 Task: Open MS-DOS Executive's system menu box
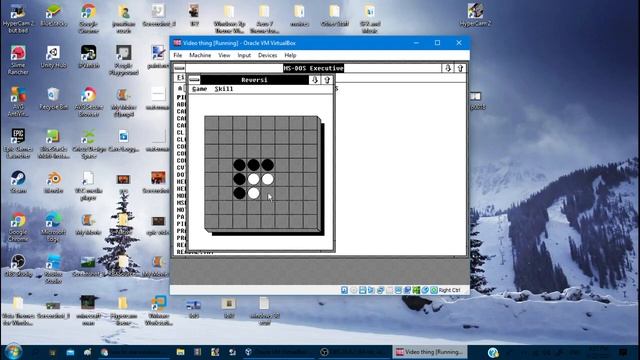pyautogui.click(x=179, y=68)
